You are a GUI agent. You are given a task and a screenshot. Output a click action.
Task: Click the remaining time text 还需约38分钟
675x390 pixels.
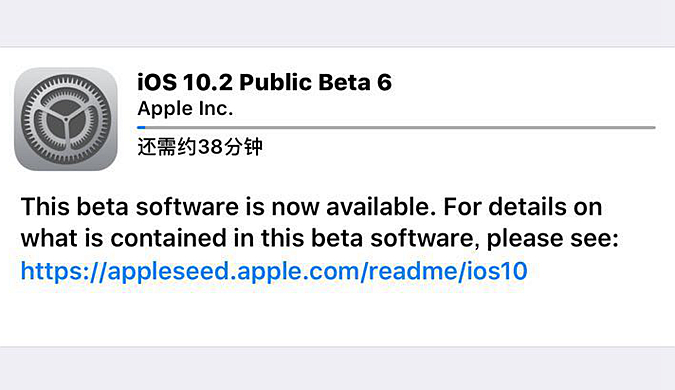click(x=200, y=147)
